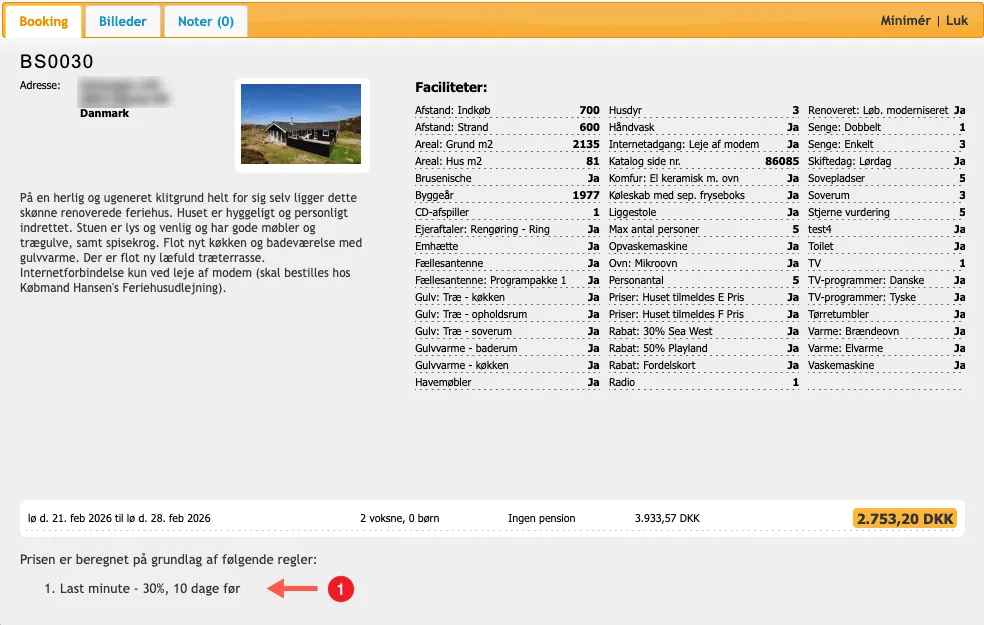Close the panel with Luk
The image size is (984, 625).
[957, 21]
